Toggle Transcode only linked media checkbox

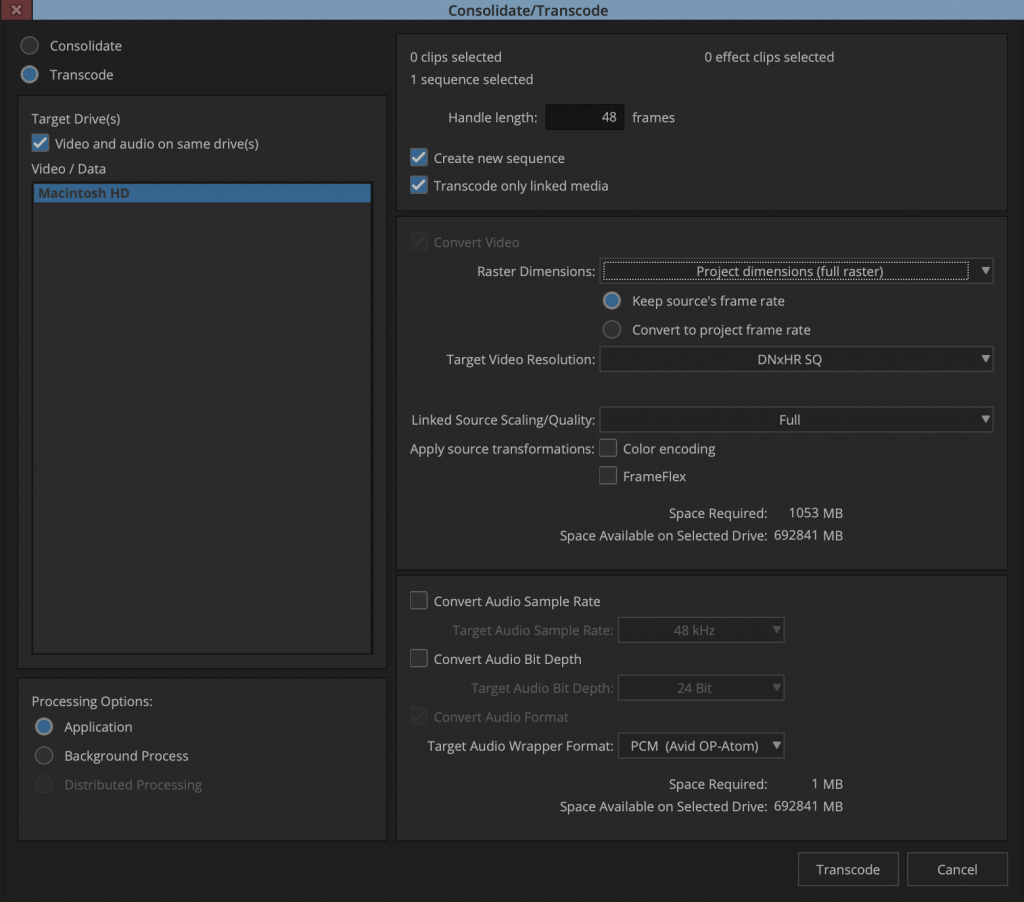[x=419, y=186]
